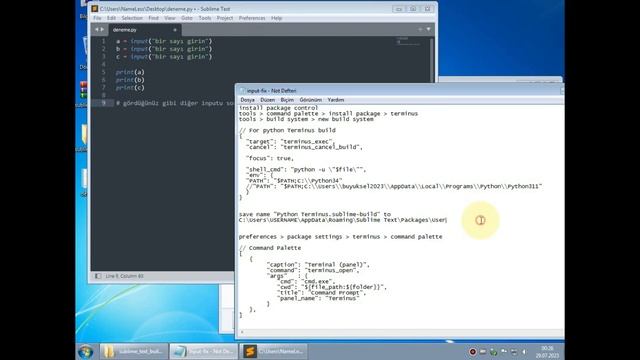
Task: Click the "cmd": "cmd.exe" line
Action: [305, 281]
